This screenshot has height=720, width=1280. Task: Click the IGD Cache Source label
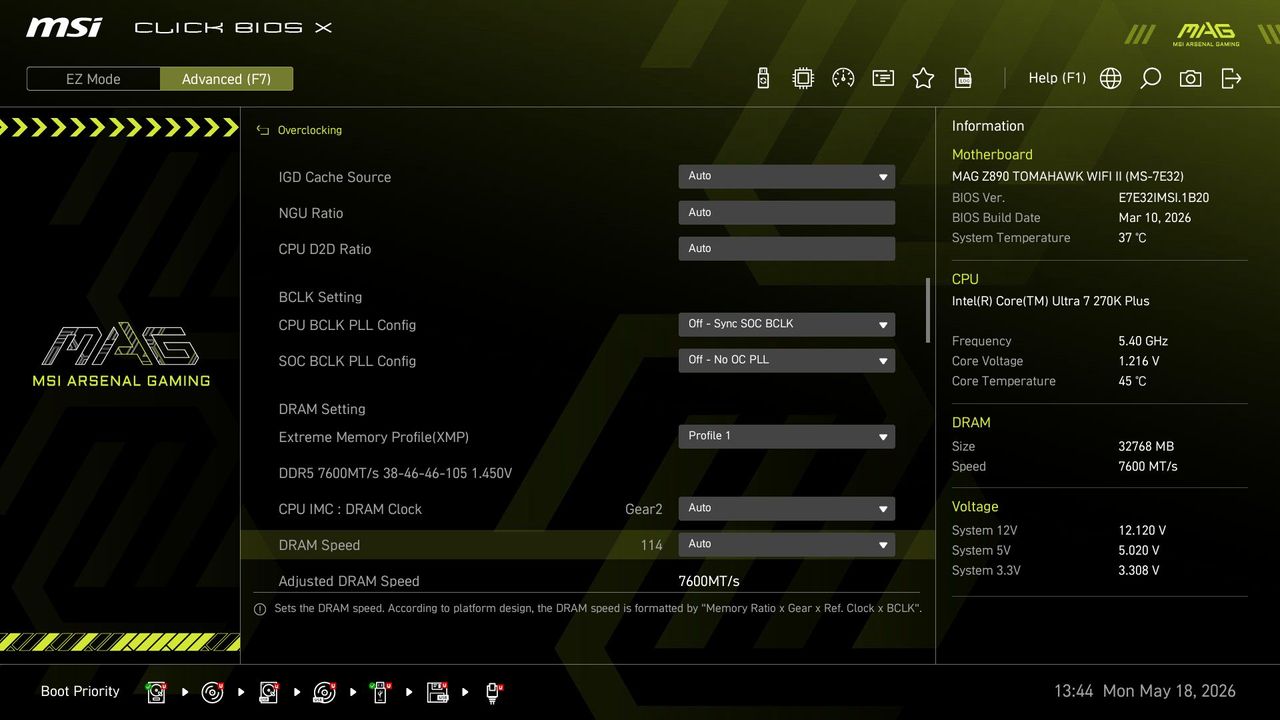pyautogui.click(x=334, y=177)
